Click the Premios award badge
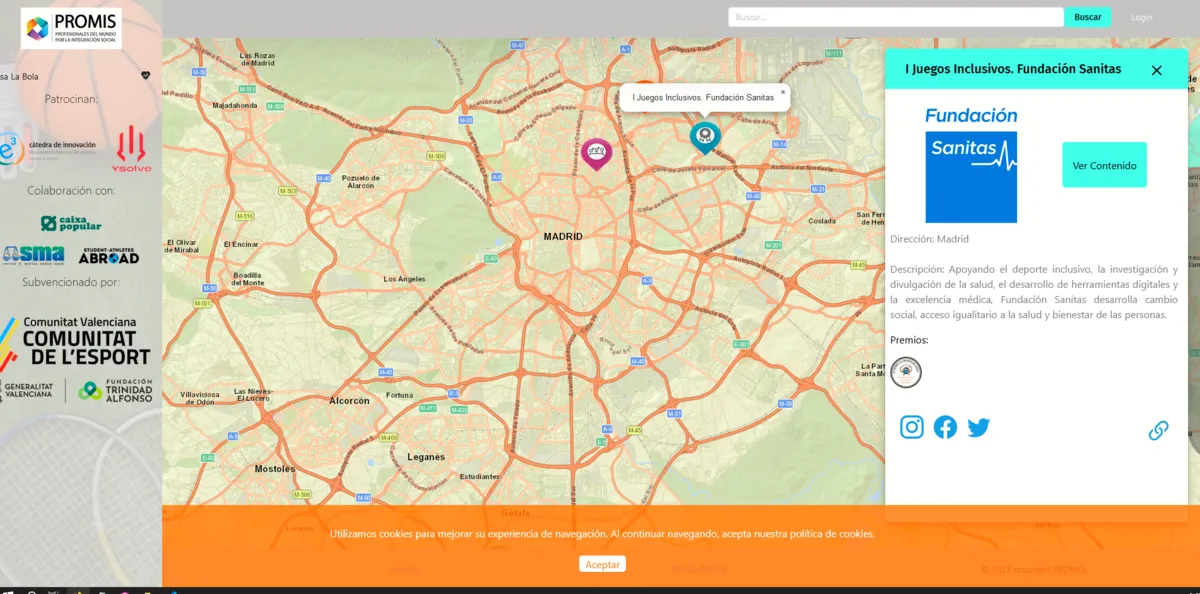This screenshot has height=594, width=1200. [906, 372]
